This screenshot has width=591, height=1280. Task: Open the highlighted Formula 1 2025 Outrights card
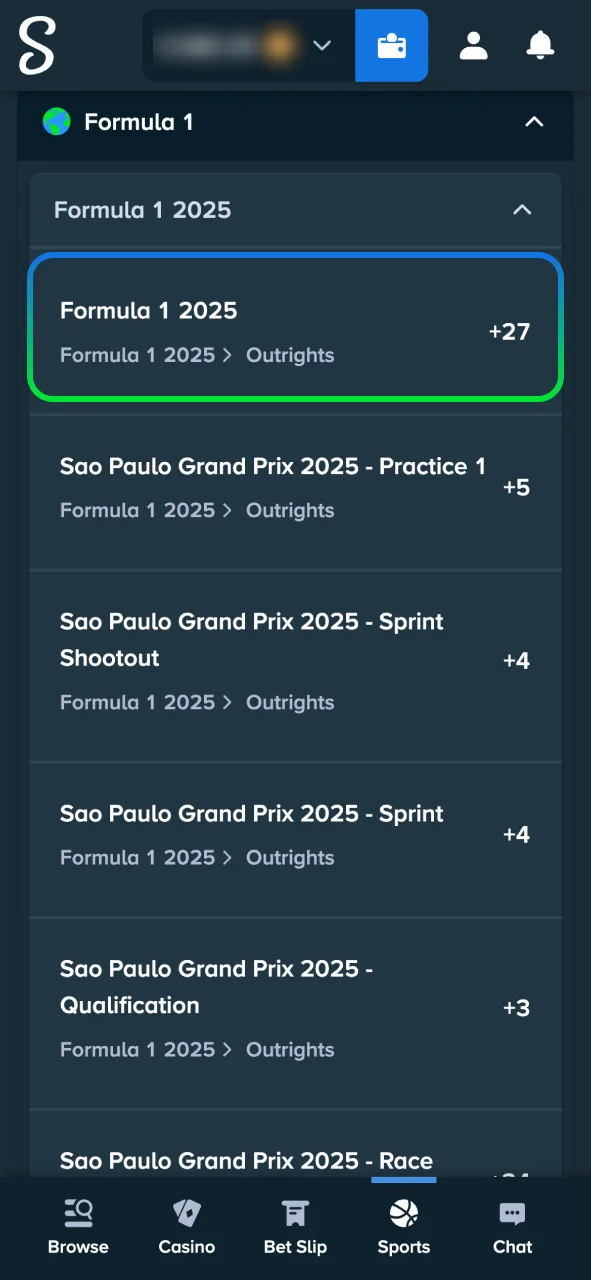295,328
